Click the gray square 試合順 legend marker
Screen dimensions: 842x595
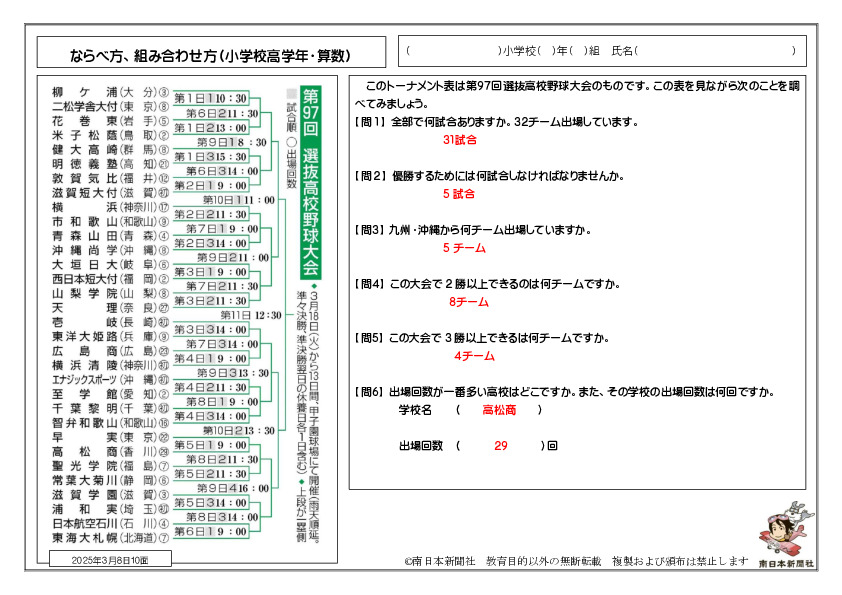tap(291, 93)
